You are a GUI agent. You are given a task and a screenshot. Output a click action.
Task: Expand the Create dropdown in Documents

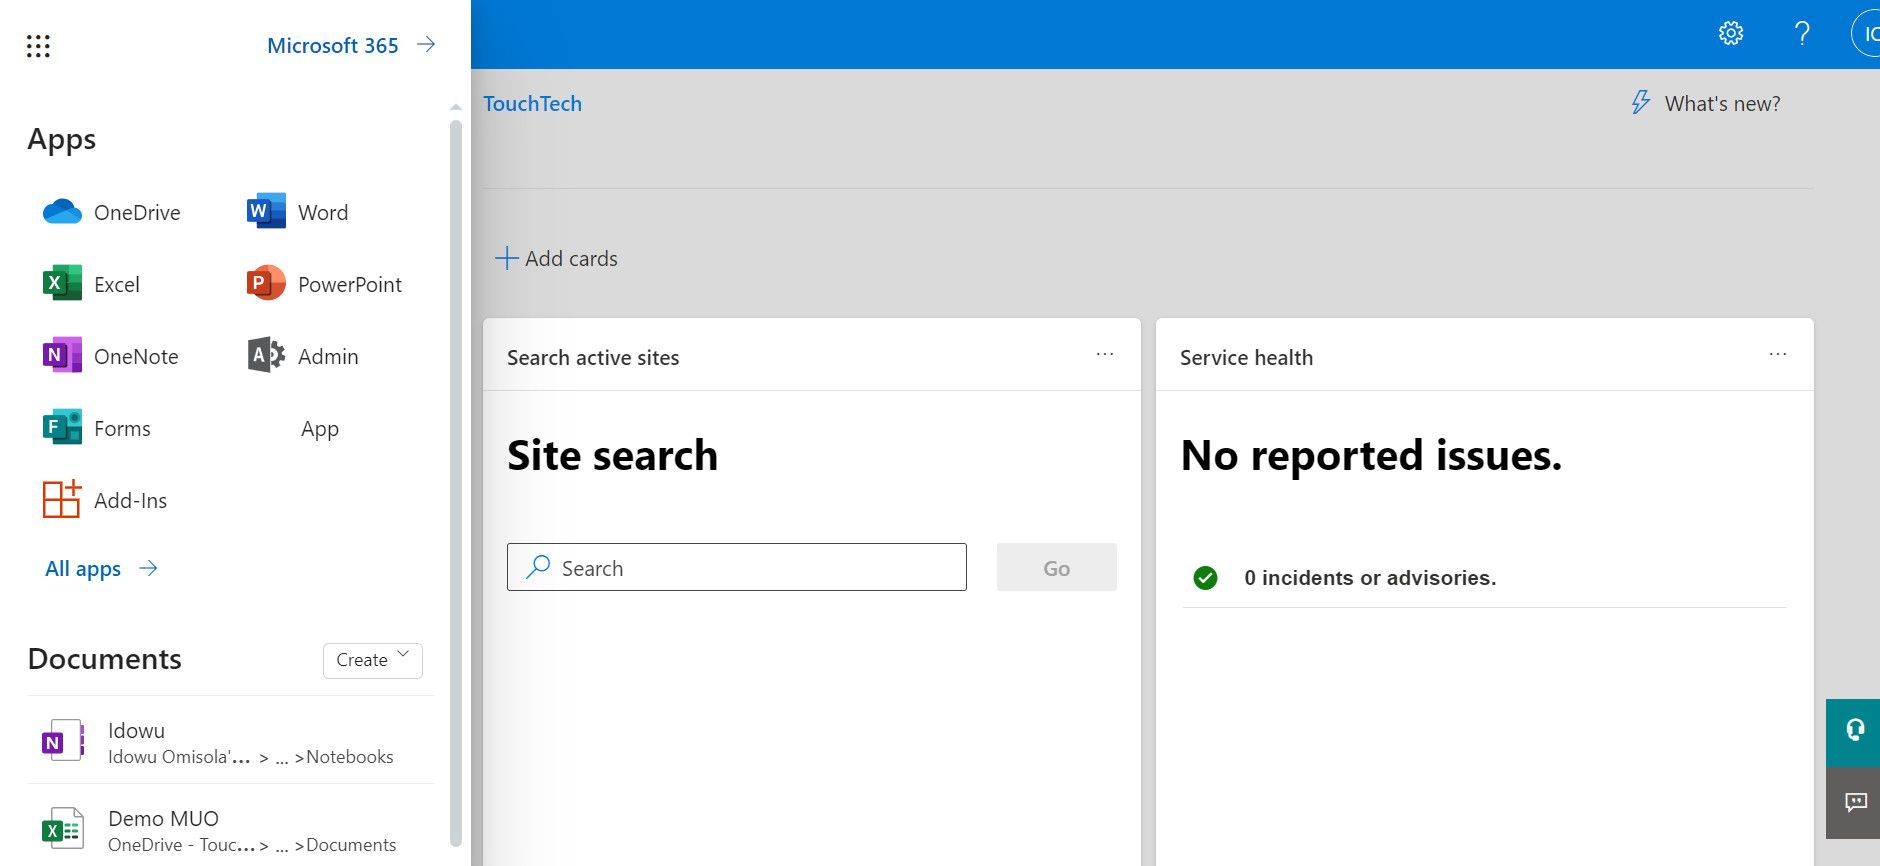pos(372,660)
